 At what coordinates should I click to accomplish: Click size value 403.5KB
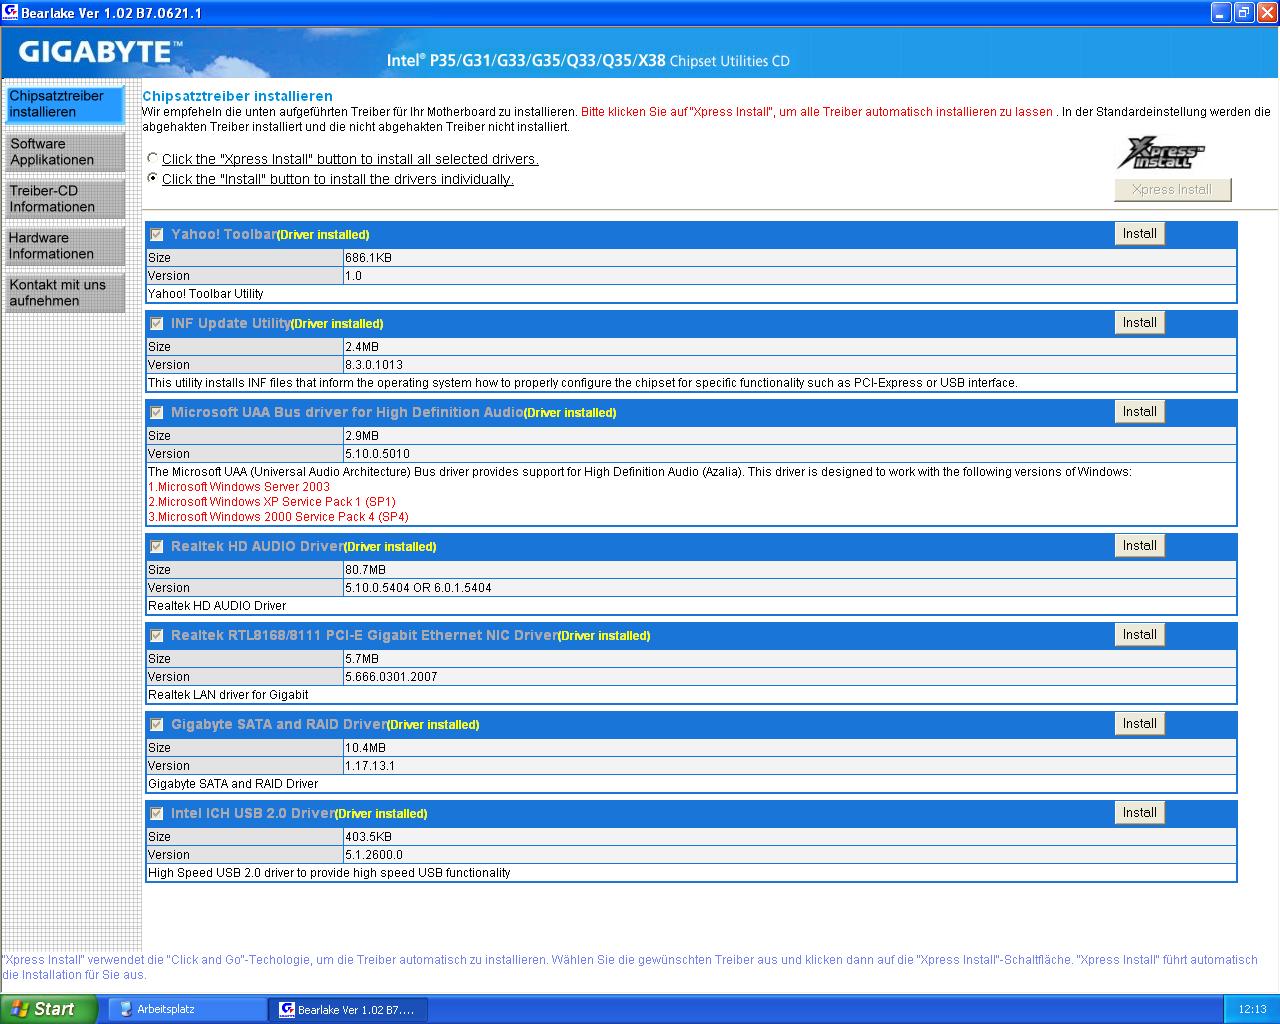click(368, 837)
